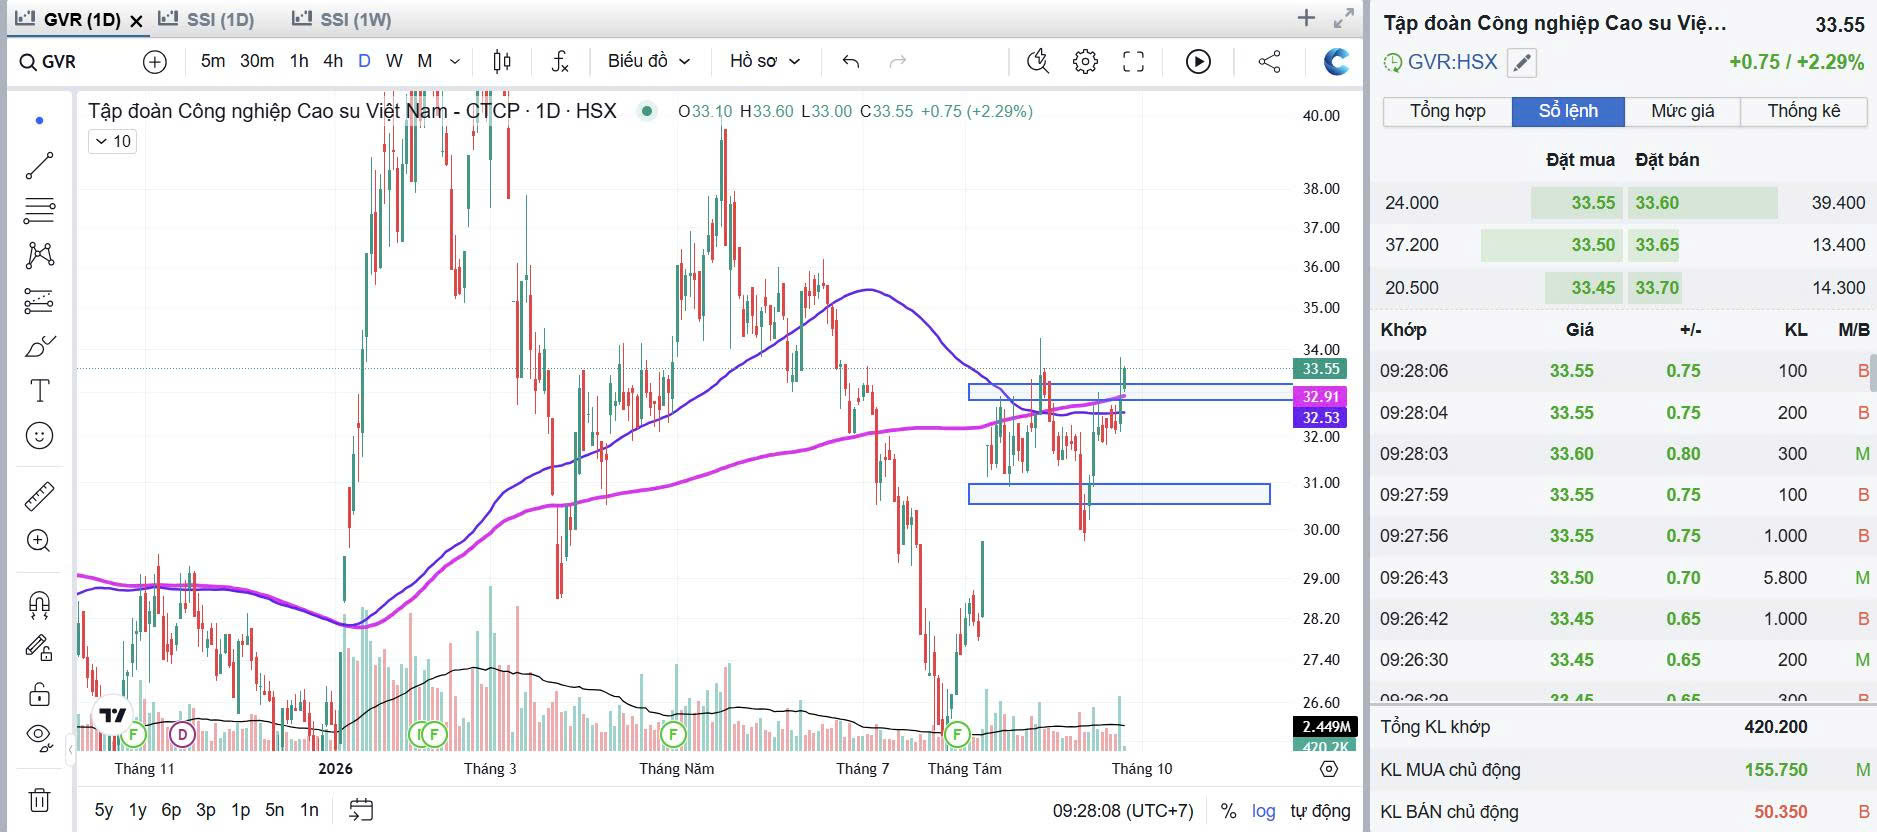Open the emoji icons tool
The width and height of the screenshot is (1877, 832).
click(x=39, y=436)
